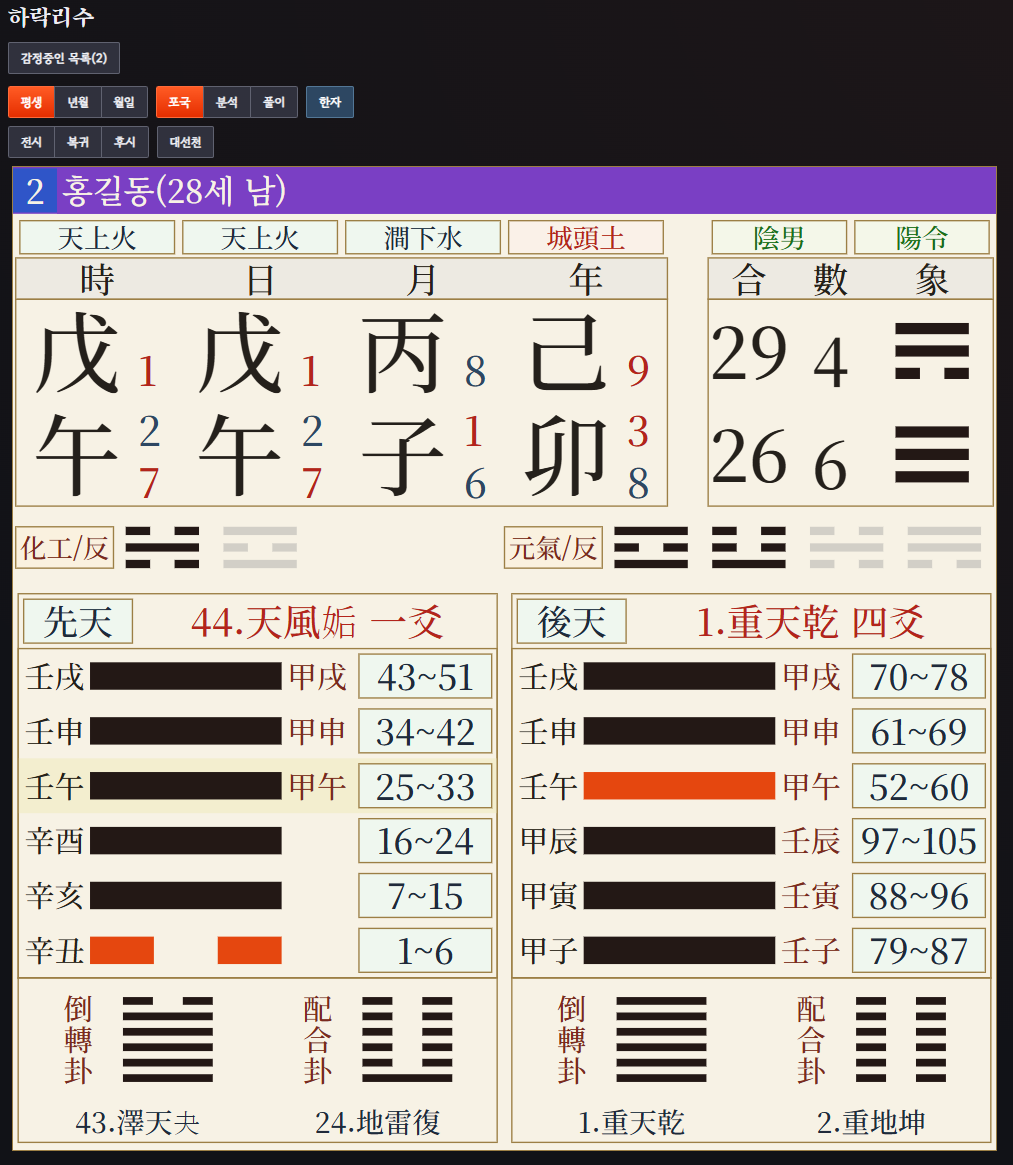
Task: Click the trigram symbol beside 29 4
Action: [x=932, y=351]
